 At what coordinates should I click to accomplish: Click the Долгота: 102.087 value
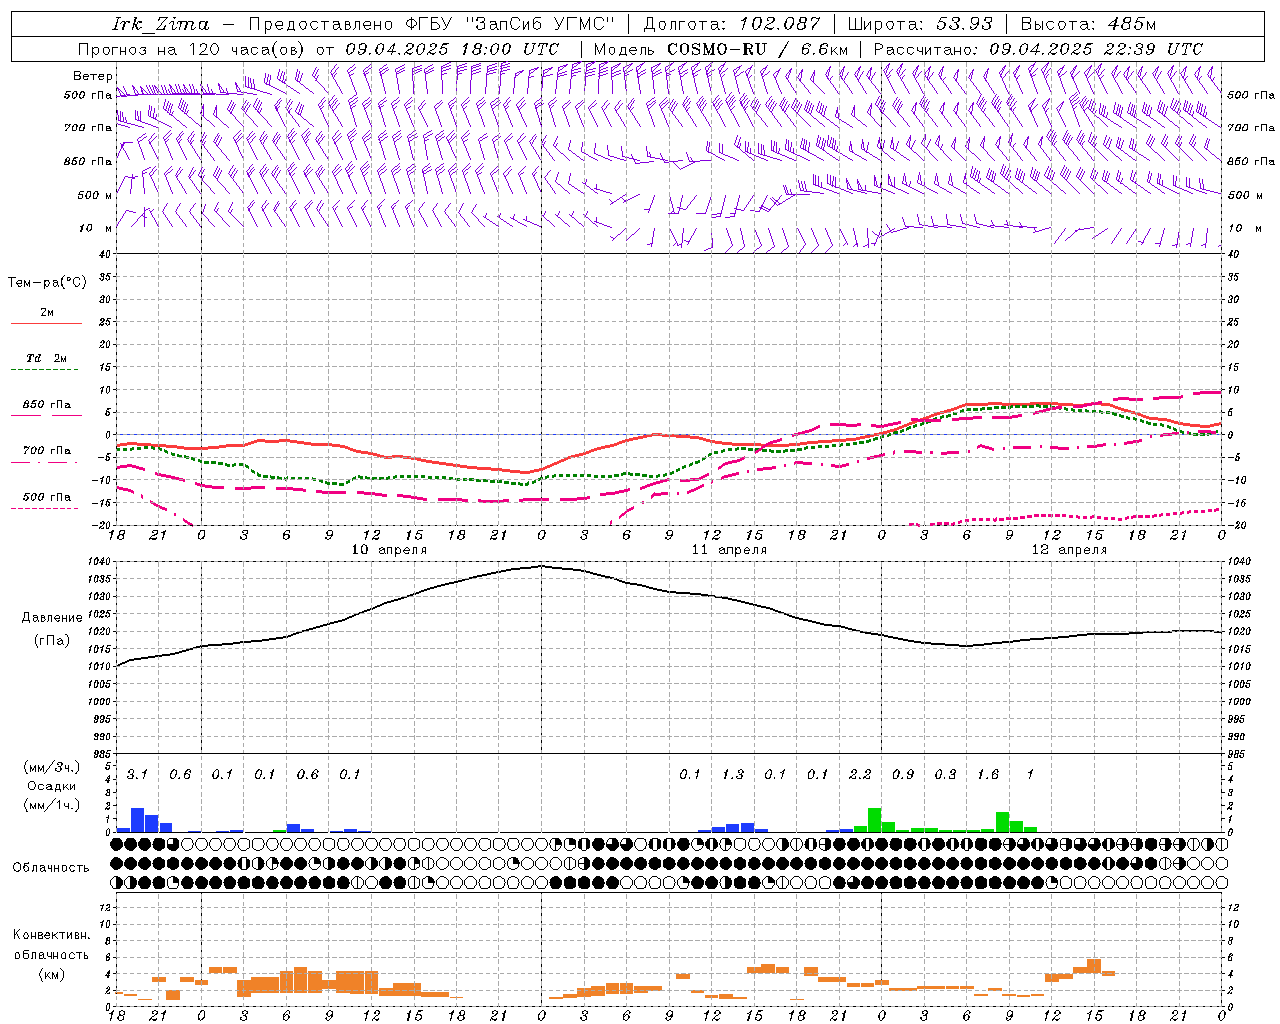click(732, 24)
